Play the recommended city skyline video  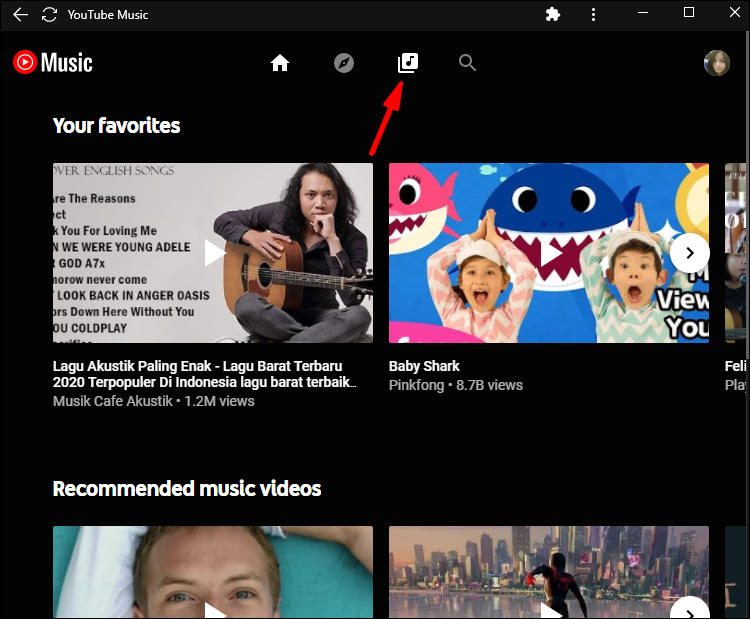tap(549, 572)
